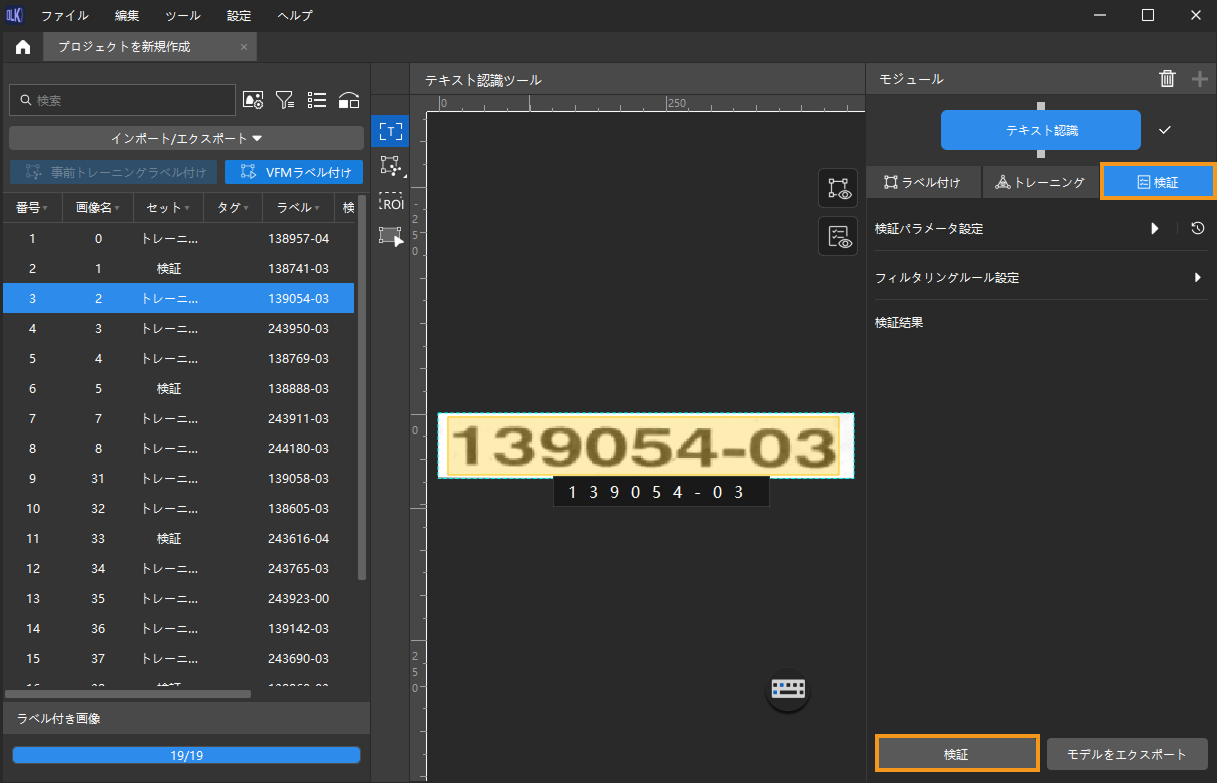Select row with label 243765-03
The image size is (1217, 783).
point(178,568)
